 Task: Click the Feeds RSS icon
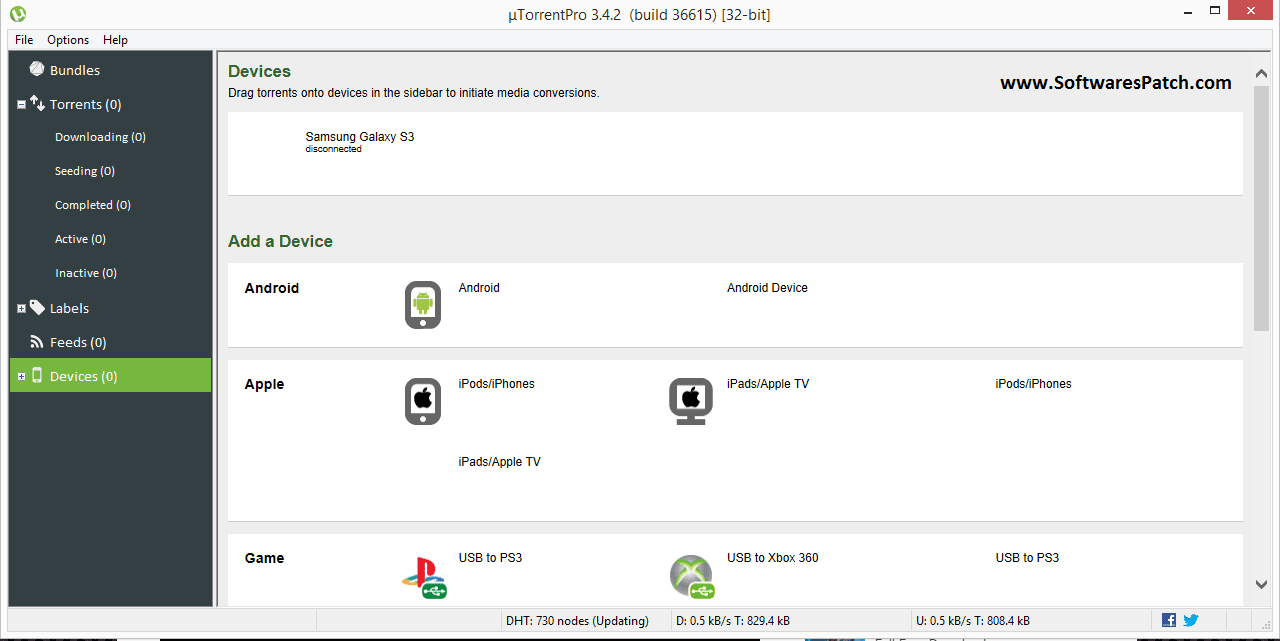point(37,342)
